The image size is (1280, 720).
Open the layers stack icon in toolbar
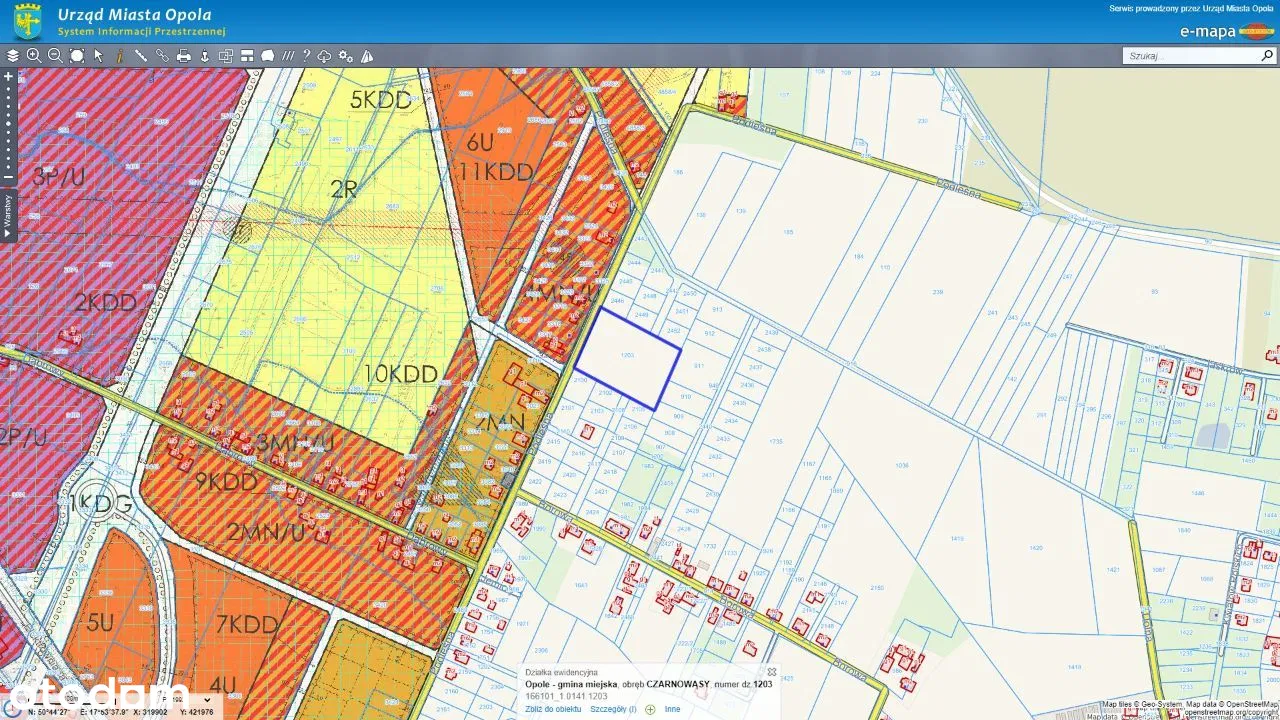(13, 56)
